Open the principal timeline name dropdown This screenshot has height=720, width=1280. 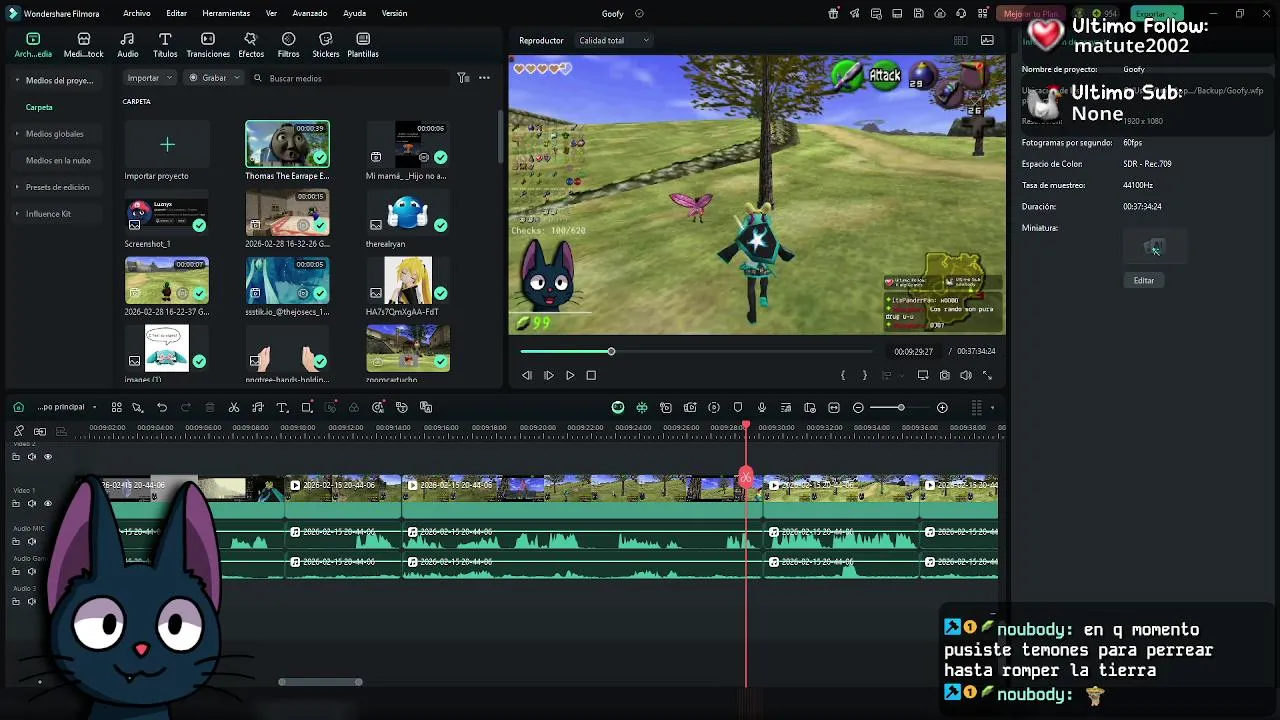coord(67,407)
